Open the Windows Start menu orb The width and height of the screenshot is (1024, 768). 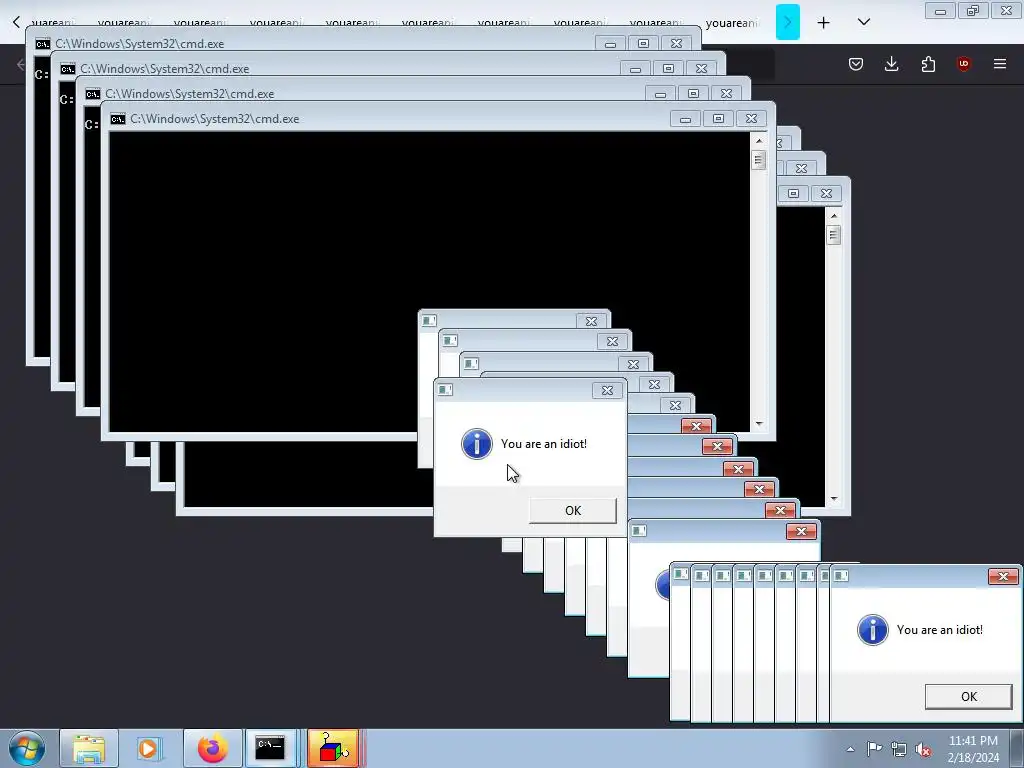pyautogui.click(x=27, y=748)
